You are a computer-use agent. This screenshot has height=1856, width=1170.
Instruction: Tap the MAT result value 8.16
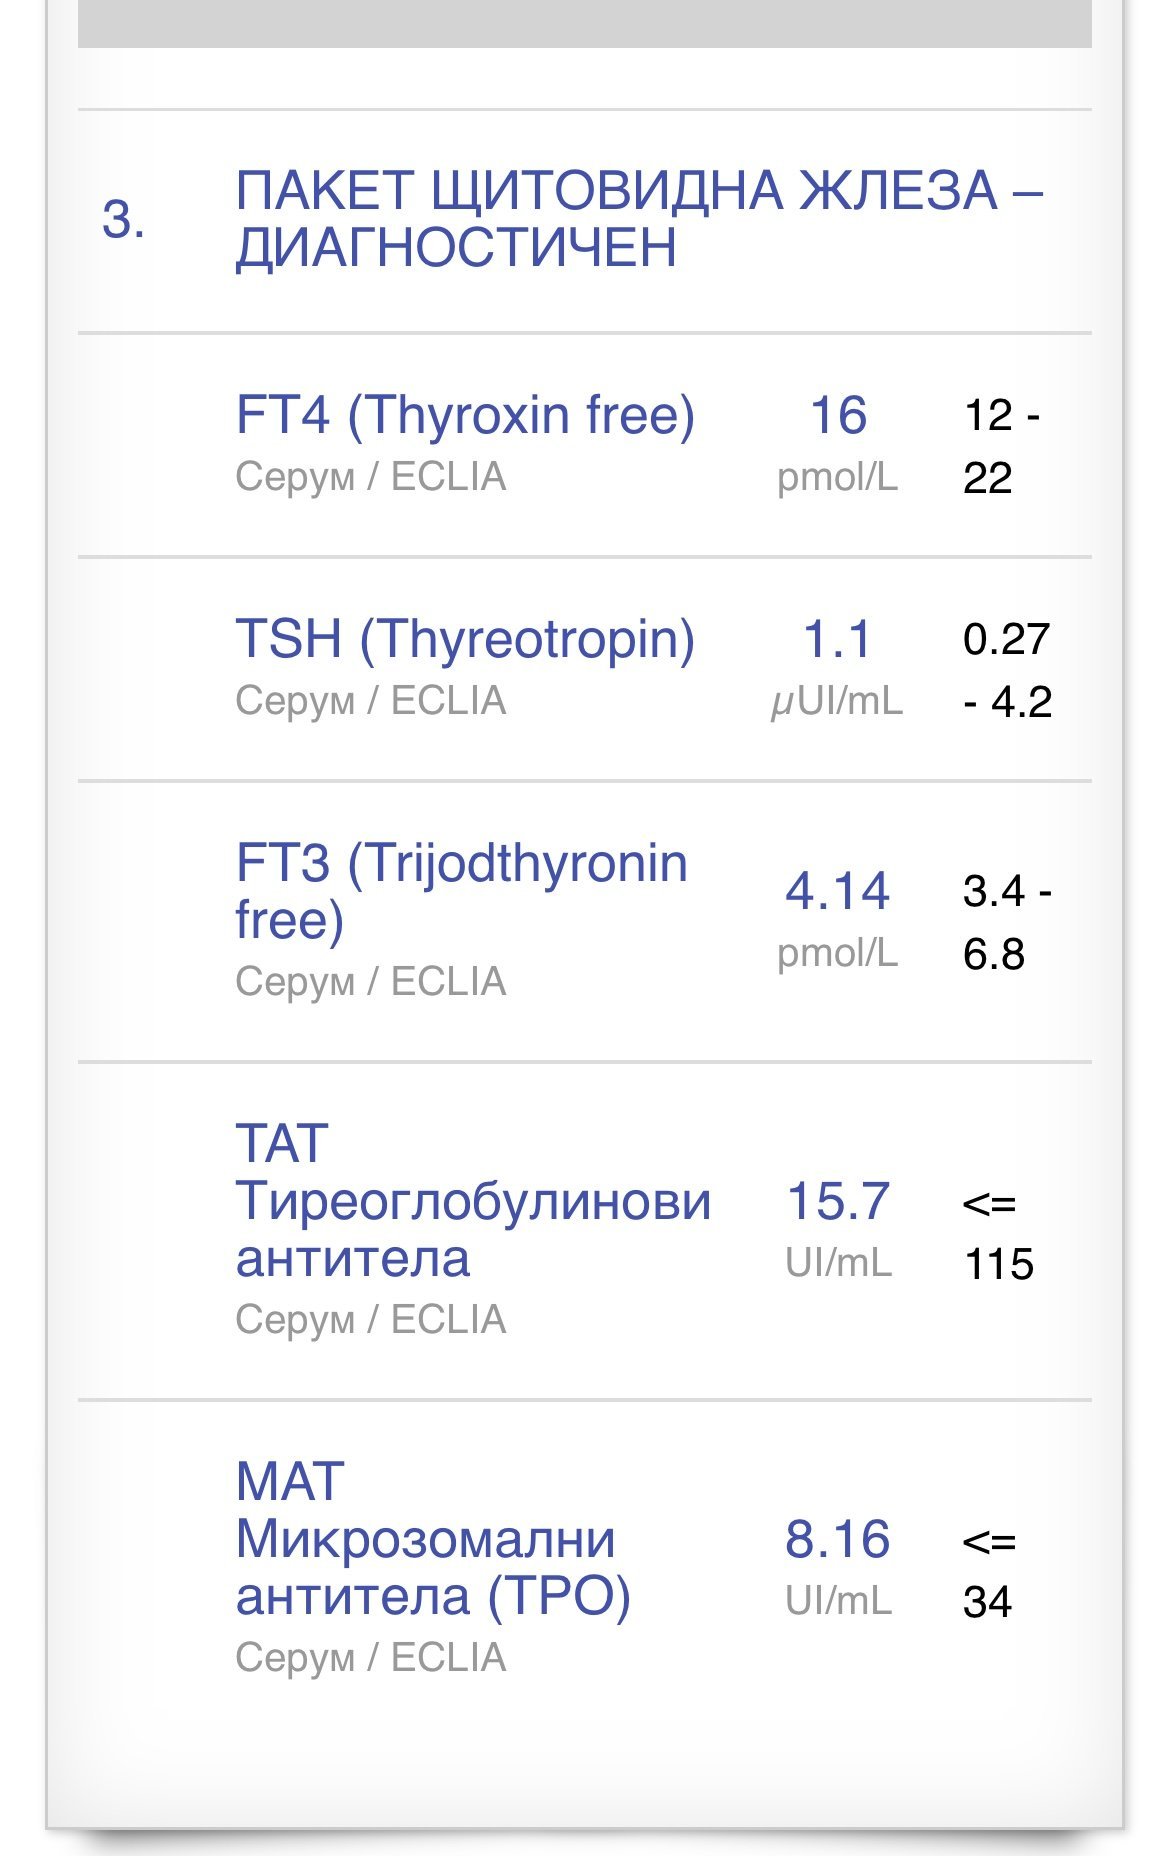click(x=838, y=1538)
